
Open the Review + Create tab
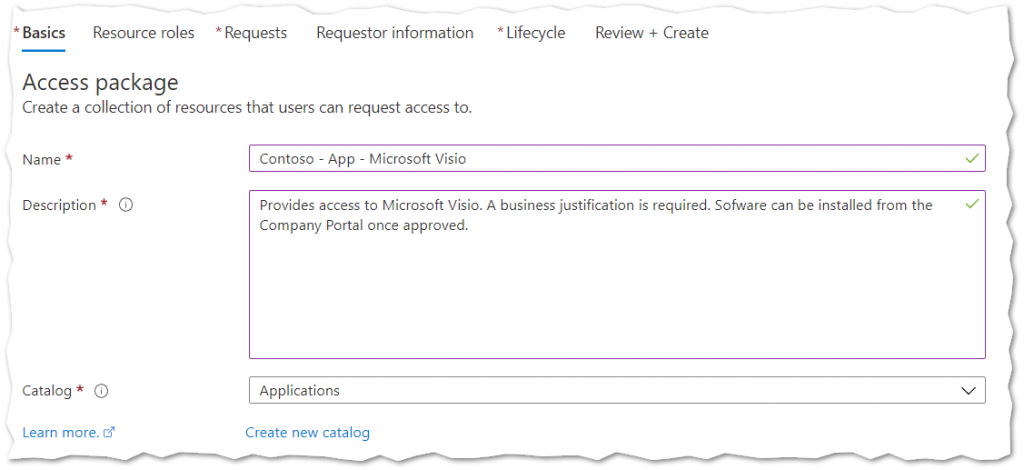click(652, 33)
